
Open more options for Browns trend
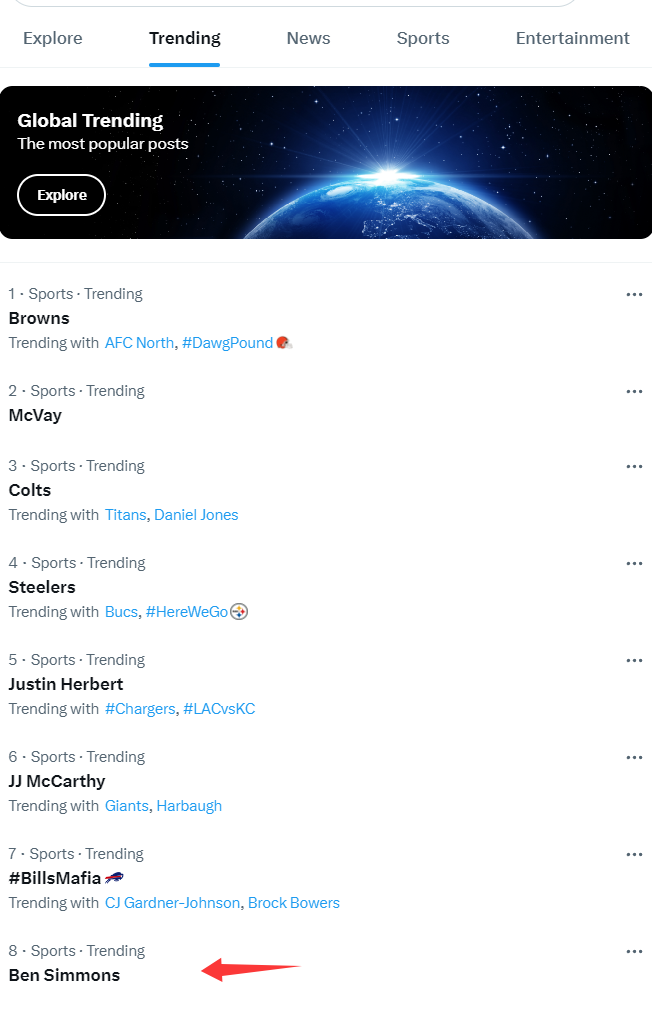pyautogui.click(x=634, y=295)
